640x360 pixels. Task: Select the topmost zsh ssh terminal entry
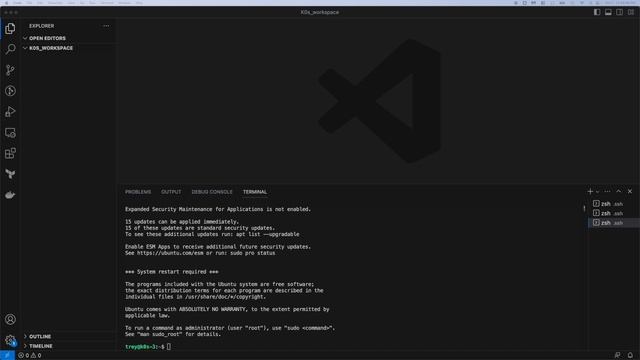pos(613,204)
